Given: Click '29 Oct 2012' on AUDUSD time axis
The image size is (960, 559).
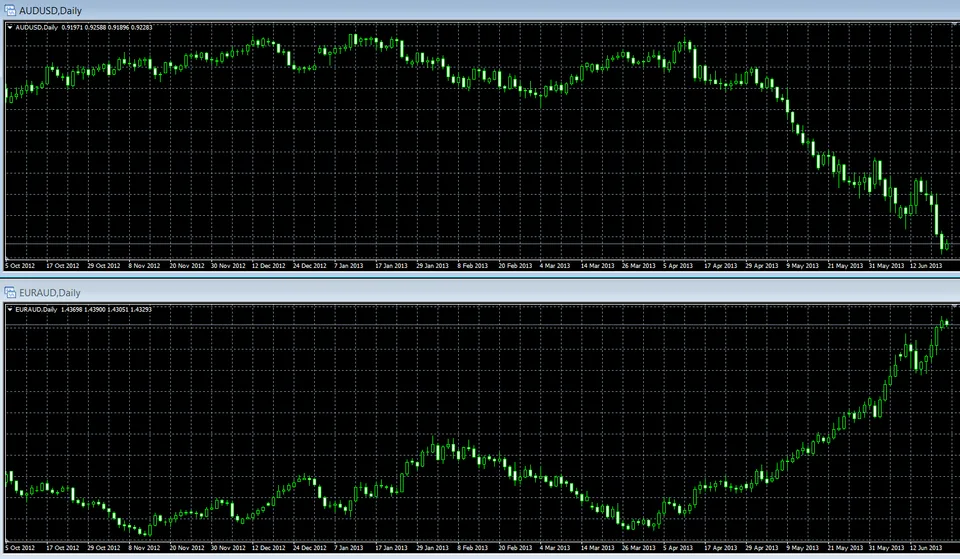Looking at the screenshot, I should tap(103, 266).
